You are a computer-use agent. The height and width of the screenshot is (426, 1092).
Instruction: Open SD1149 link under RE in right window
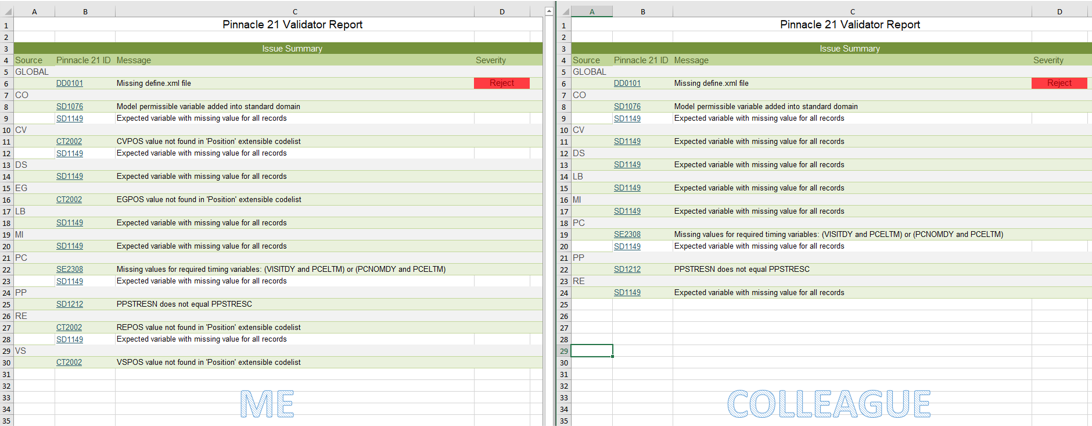click(627, 292)
